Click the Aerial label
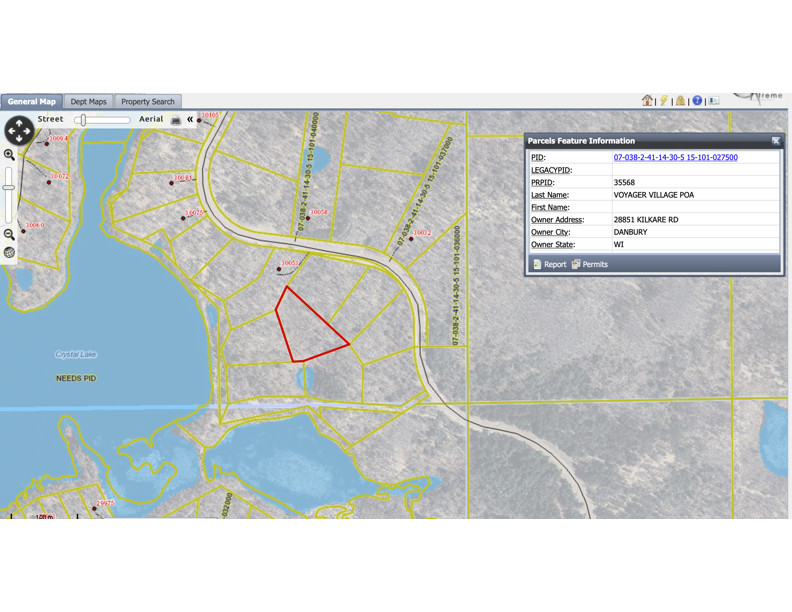792x612 pixels. pos(151,119)
